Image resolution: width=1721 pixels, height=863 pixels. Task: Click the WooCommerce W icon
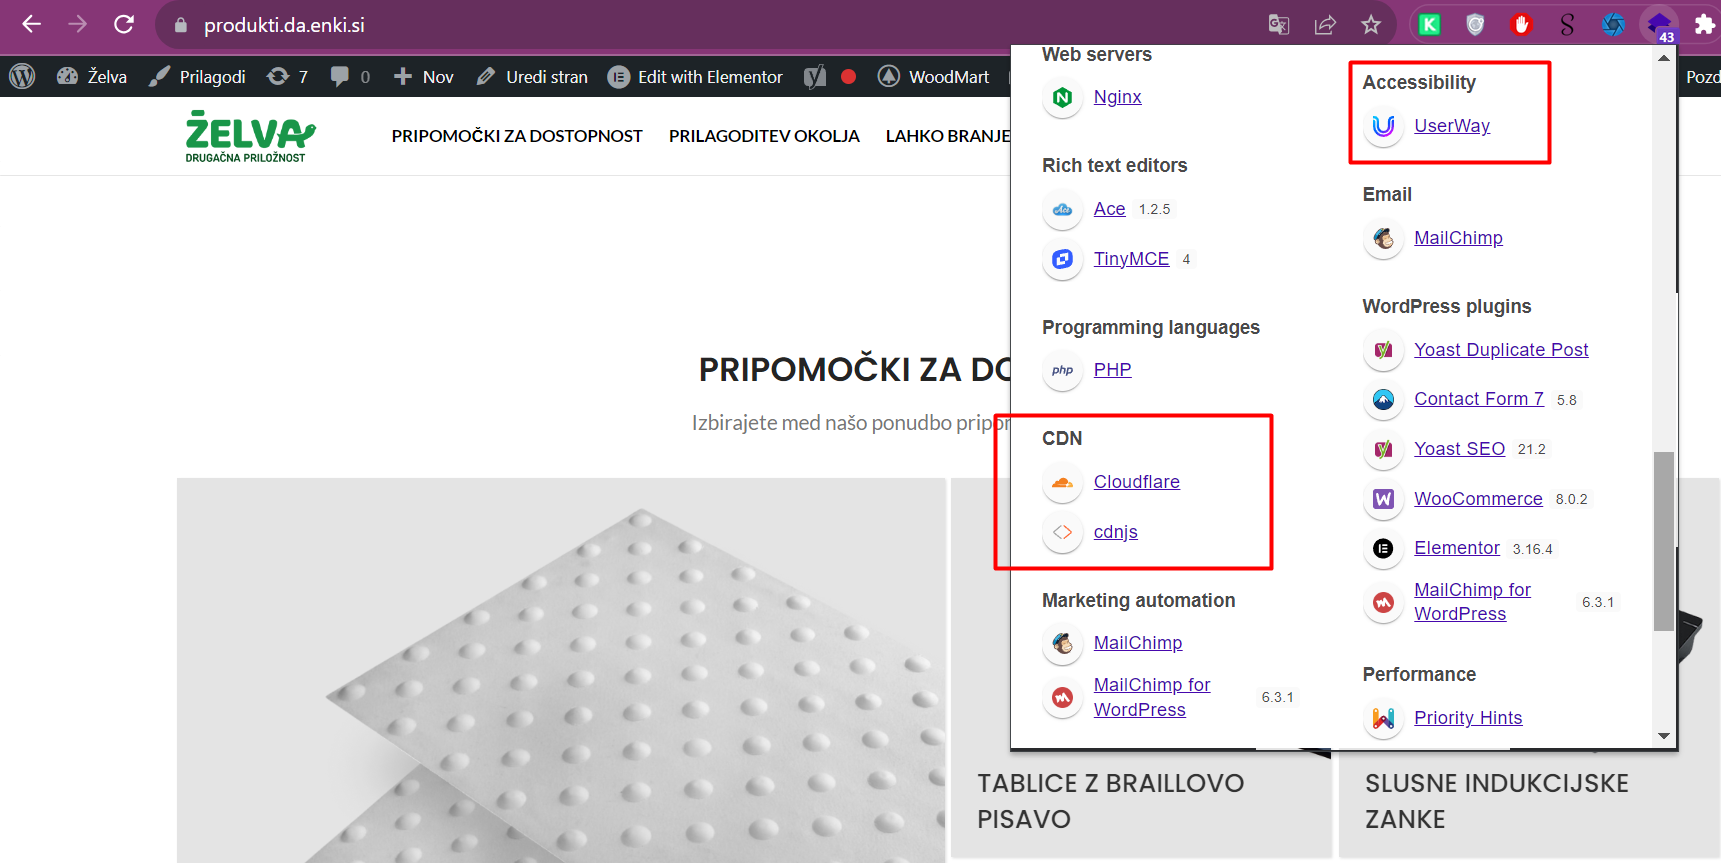(1383, 499)
